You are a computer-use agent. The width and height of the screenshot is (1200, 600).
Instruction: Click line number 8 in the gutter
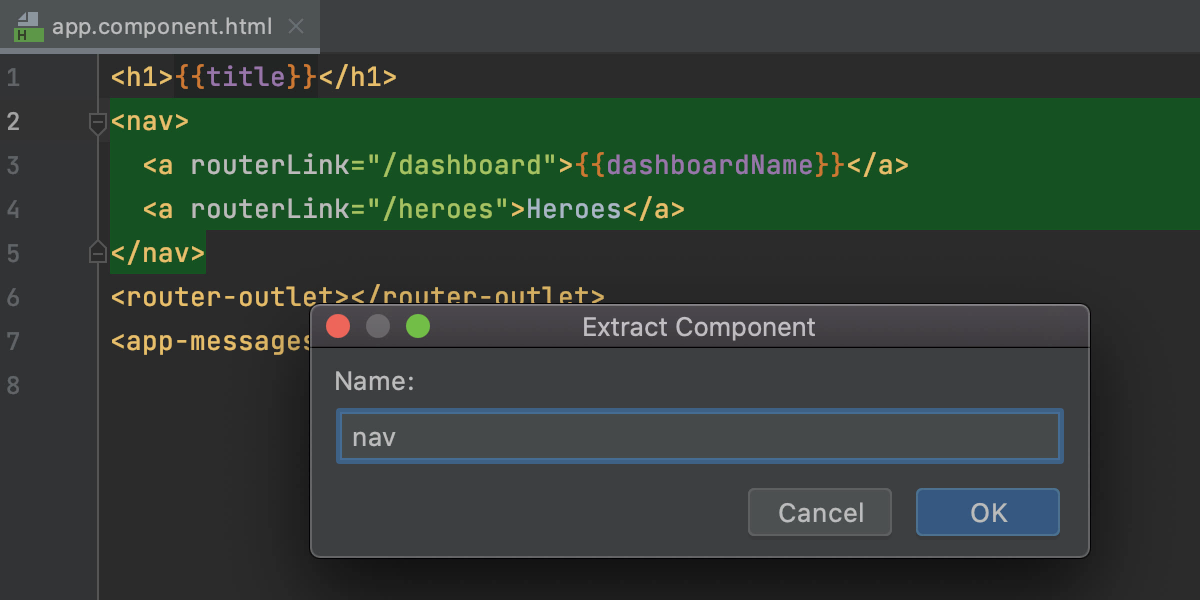(x=13, y=386)
